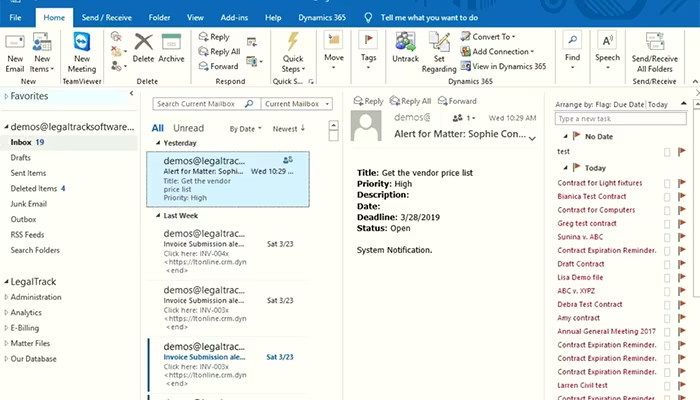Switch to the Folder tab
Image resolution: width=700 pixels, height=400 pixels.
(159, 17)
